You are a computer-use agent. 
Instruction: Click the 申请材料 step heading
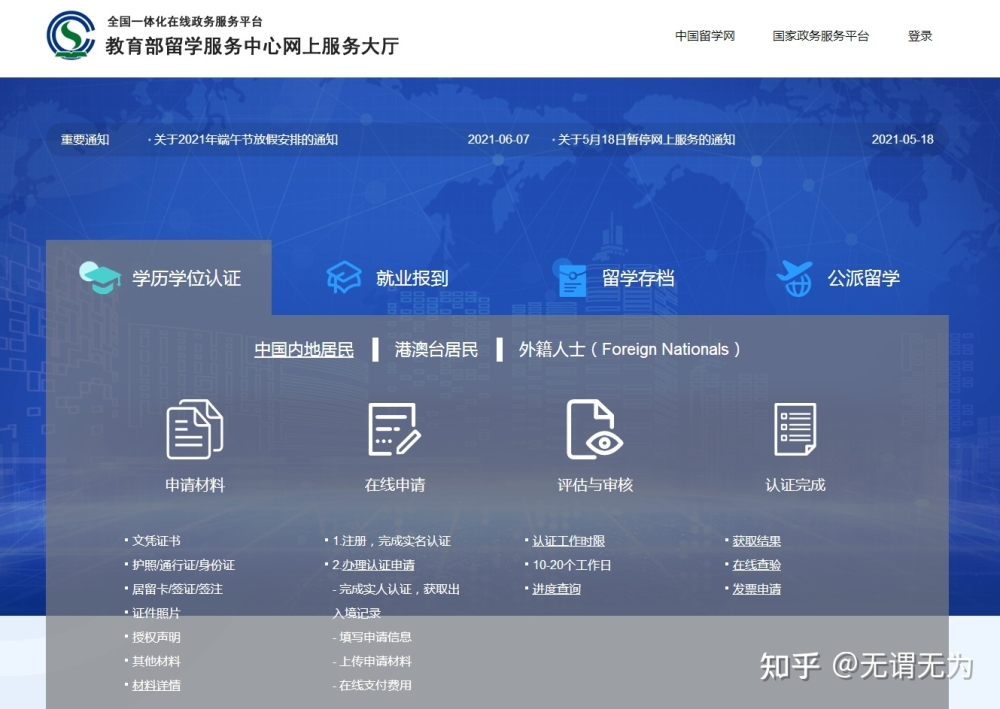click(x=195, y=485)
